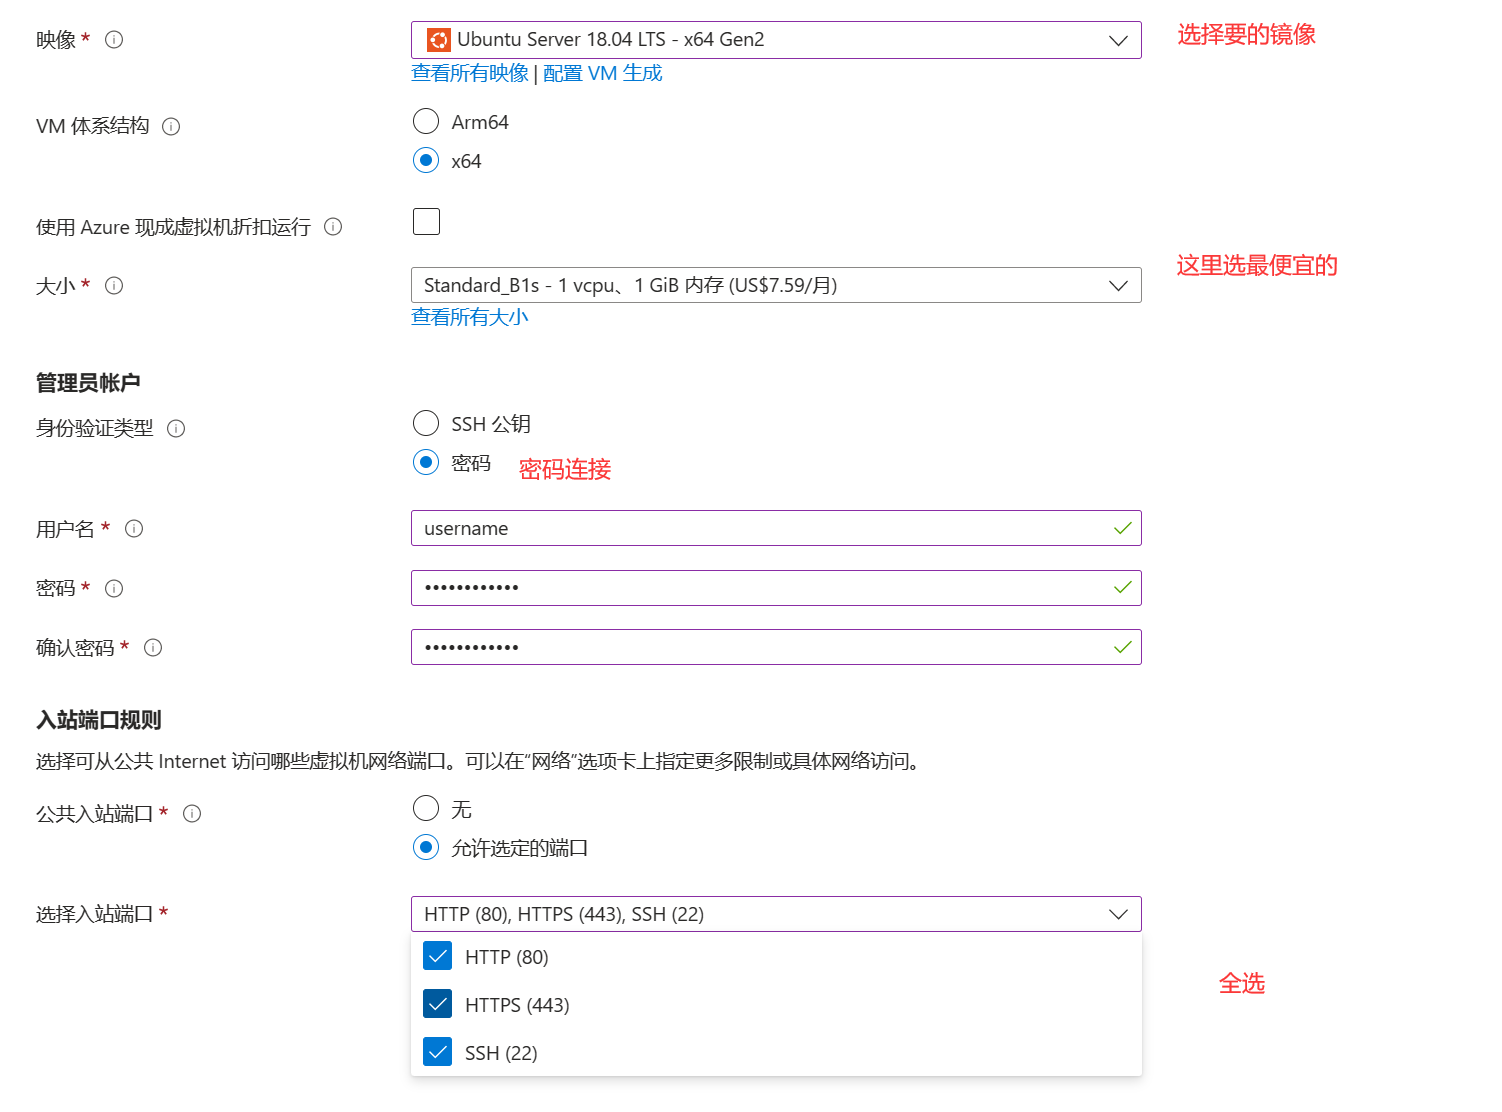
Task: Select the x64 architecture option
Action: point(426,160)
